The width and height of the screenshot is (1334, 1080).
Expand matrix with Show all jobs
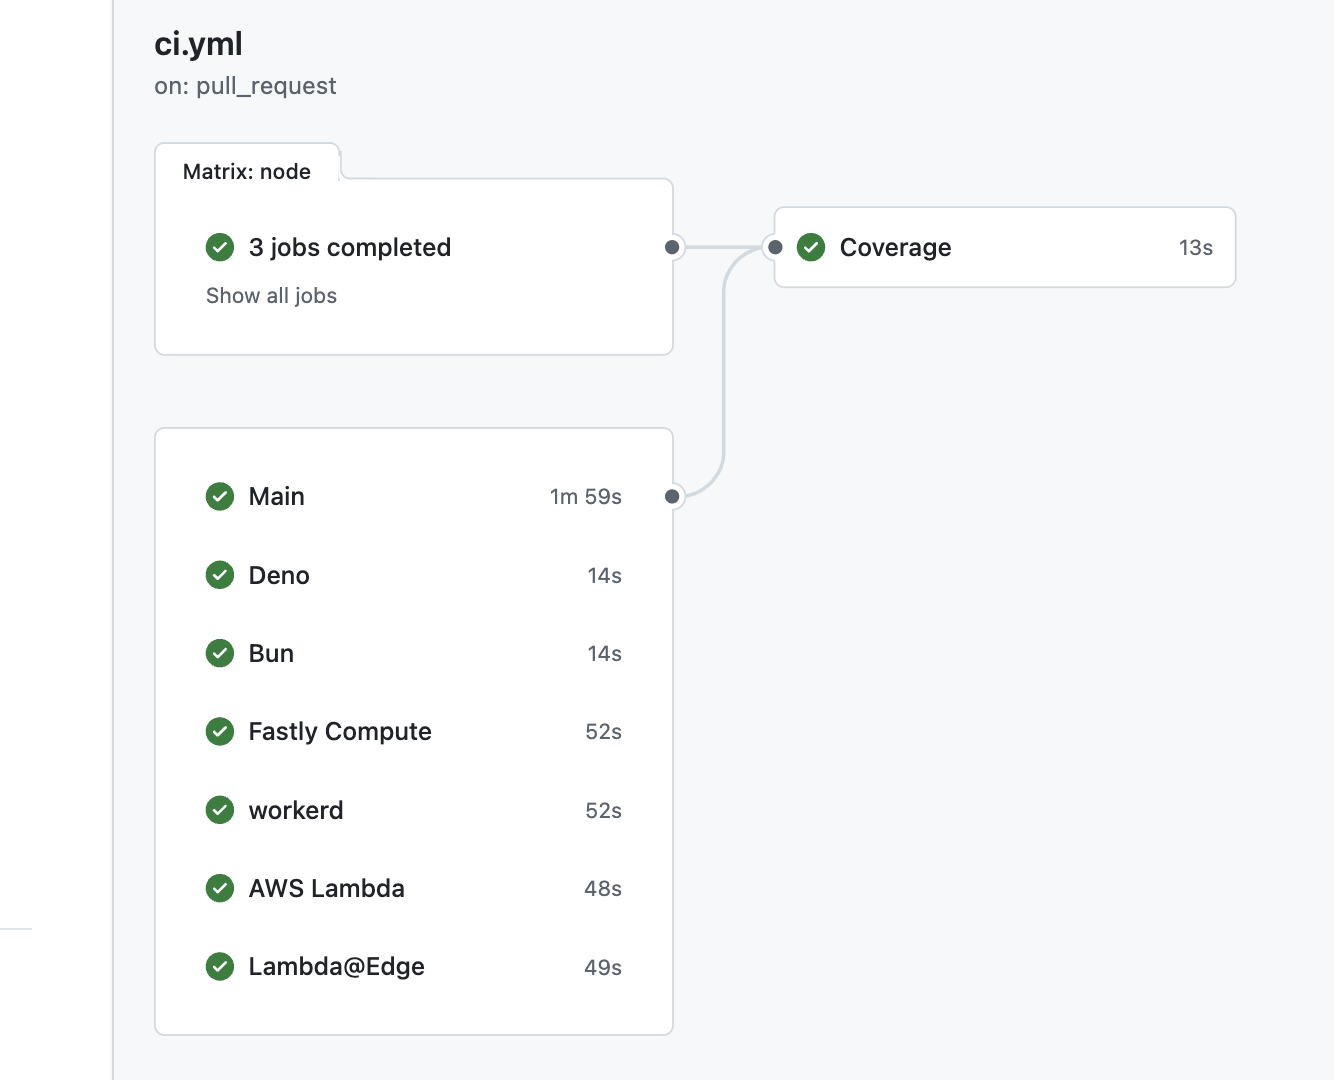271,296
